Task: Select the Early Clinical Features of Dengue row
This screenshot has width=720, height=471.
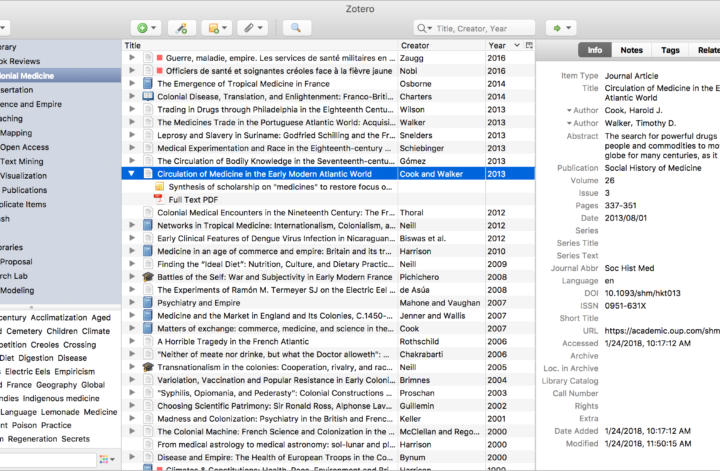Action: [328, 238]
